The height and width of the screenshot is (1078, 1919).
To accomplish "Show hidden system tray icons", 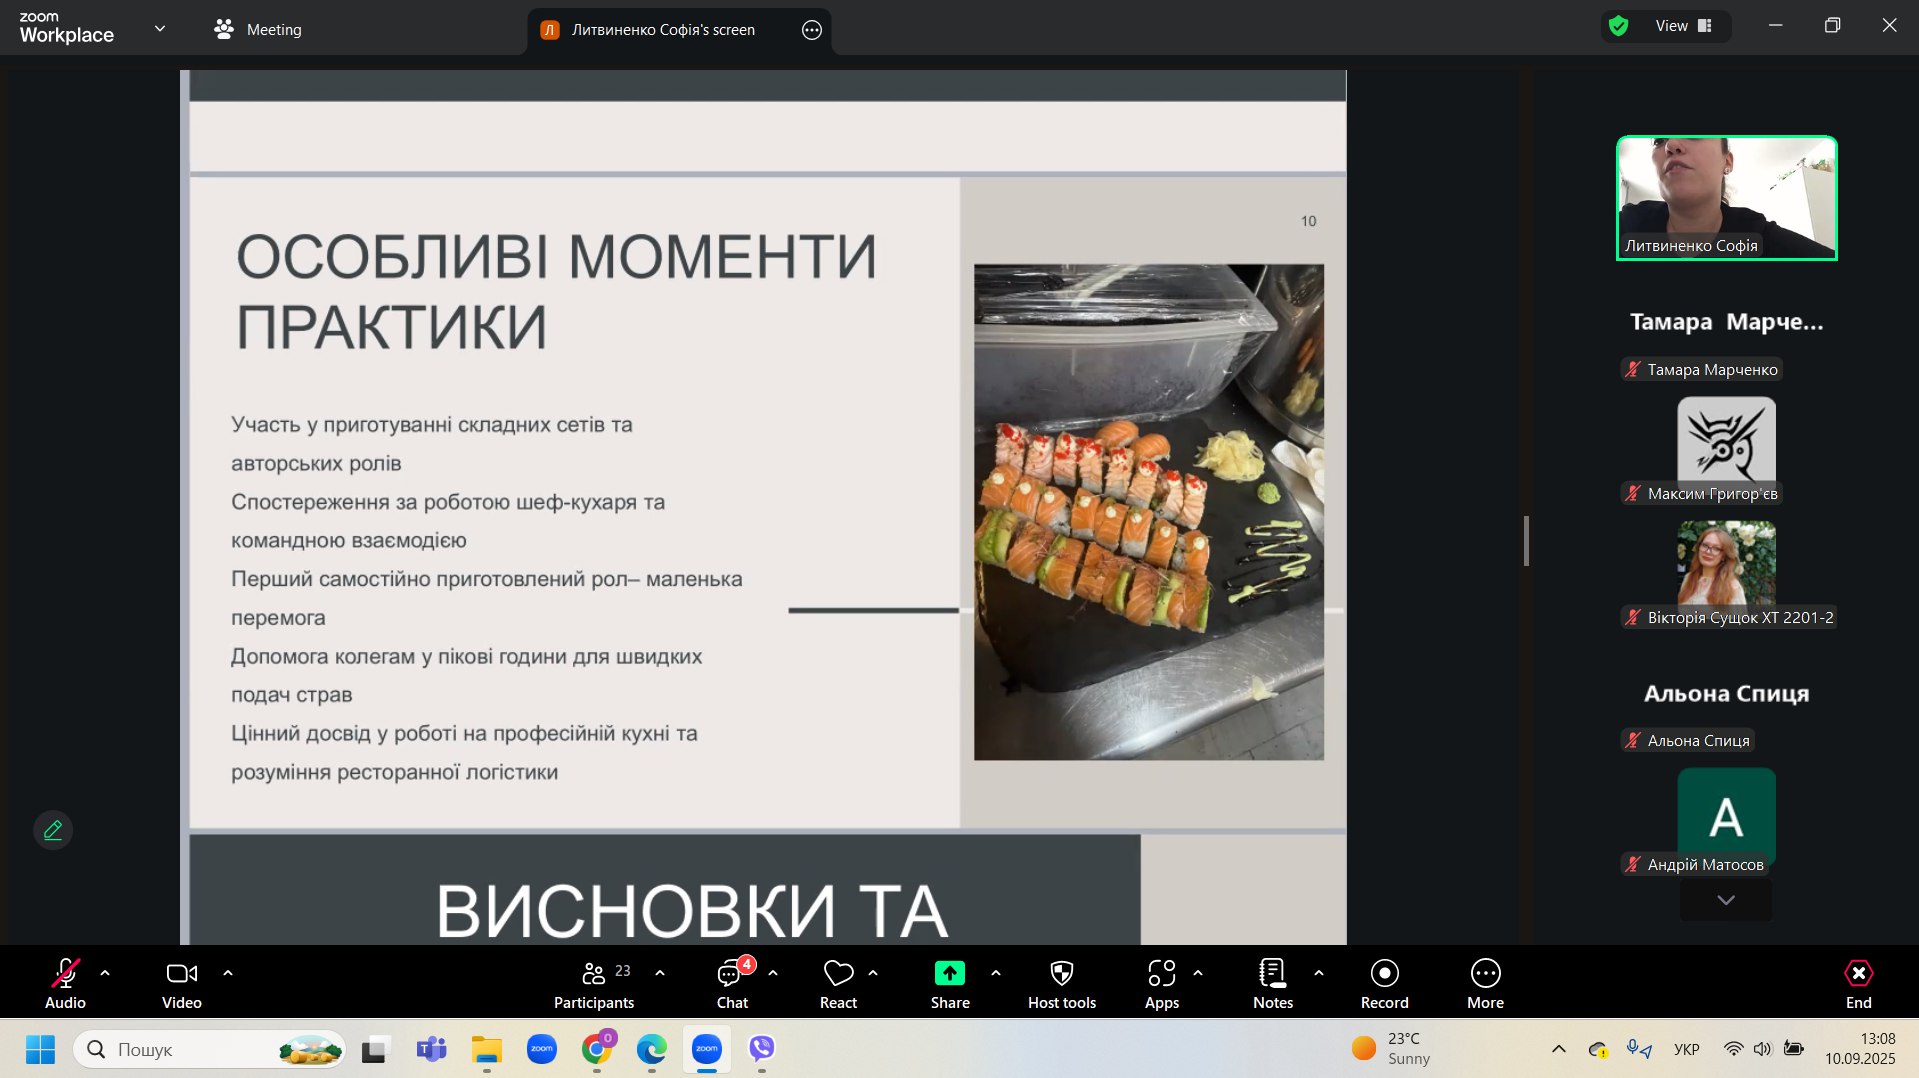I will pyautogui.click(x=1559, y=1049).
